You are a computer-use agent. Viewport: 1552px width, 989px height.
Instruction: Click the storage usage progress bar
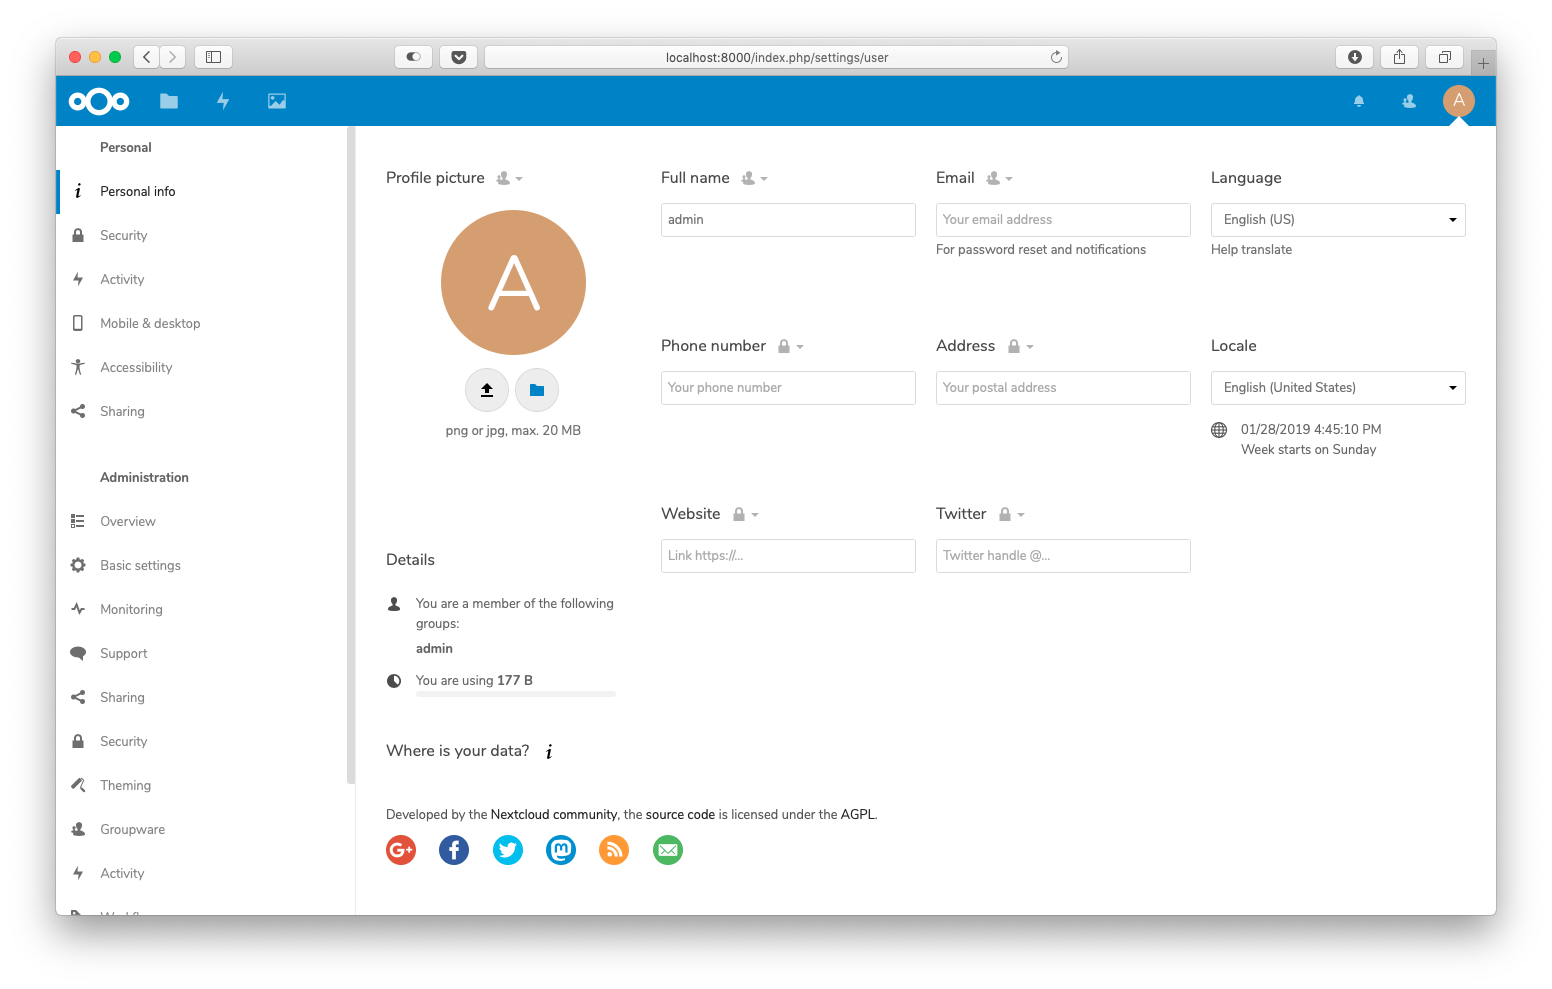coord(516,694)
